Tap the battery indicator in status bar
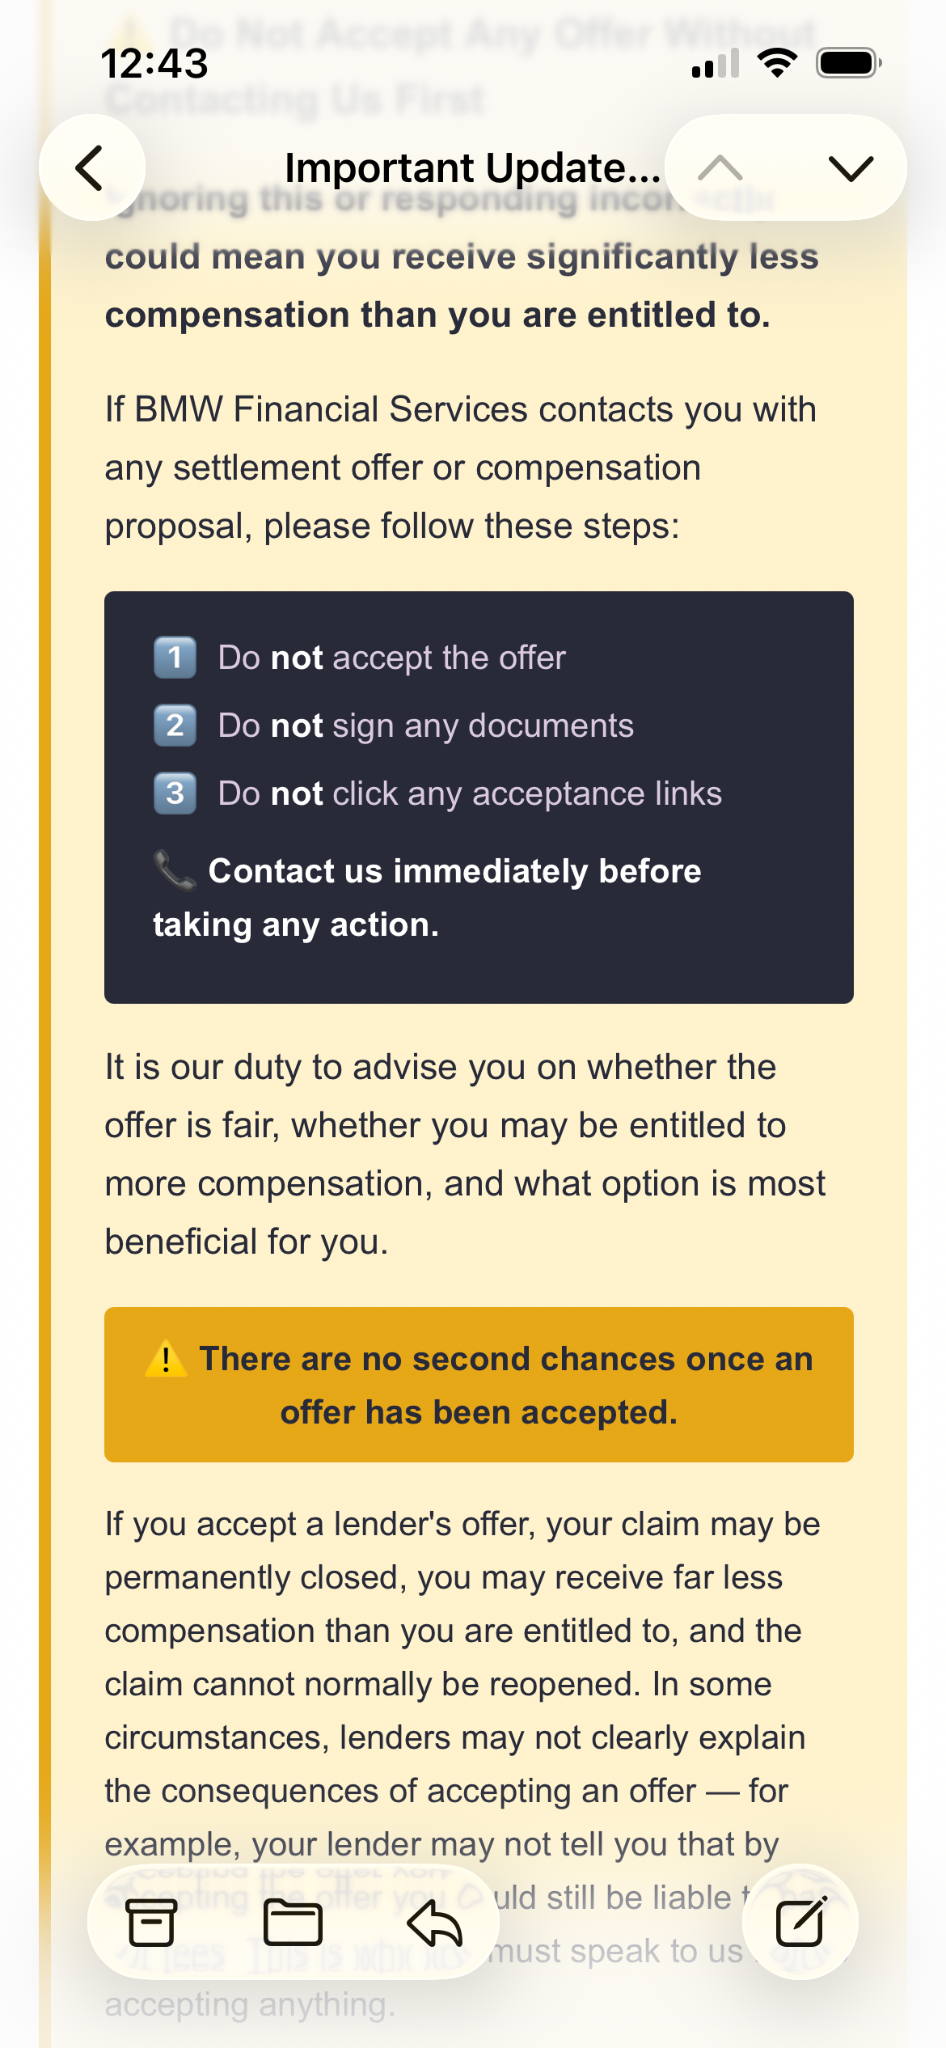Image resolution: width=946 pixels, height=2048 pixels. 848,63
